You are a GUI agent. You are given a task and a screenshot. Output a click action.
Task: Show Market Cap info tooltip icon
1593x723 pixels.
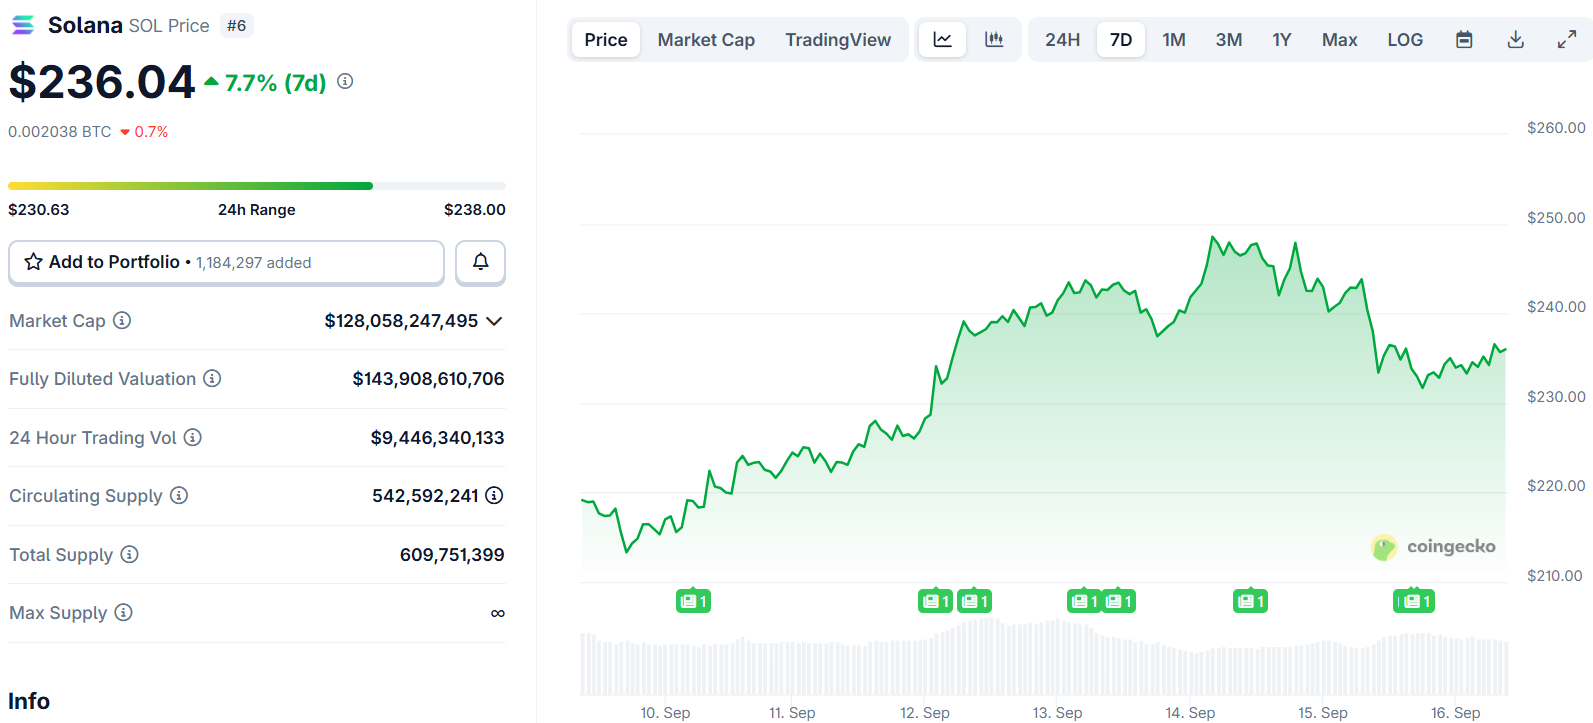tap(122, 320)
